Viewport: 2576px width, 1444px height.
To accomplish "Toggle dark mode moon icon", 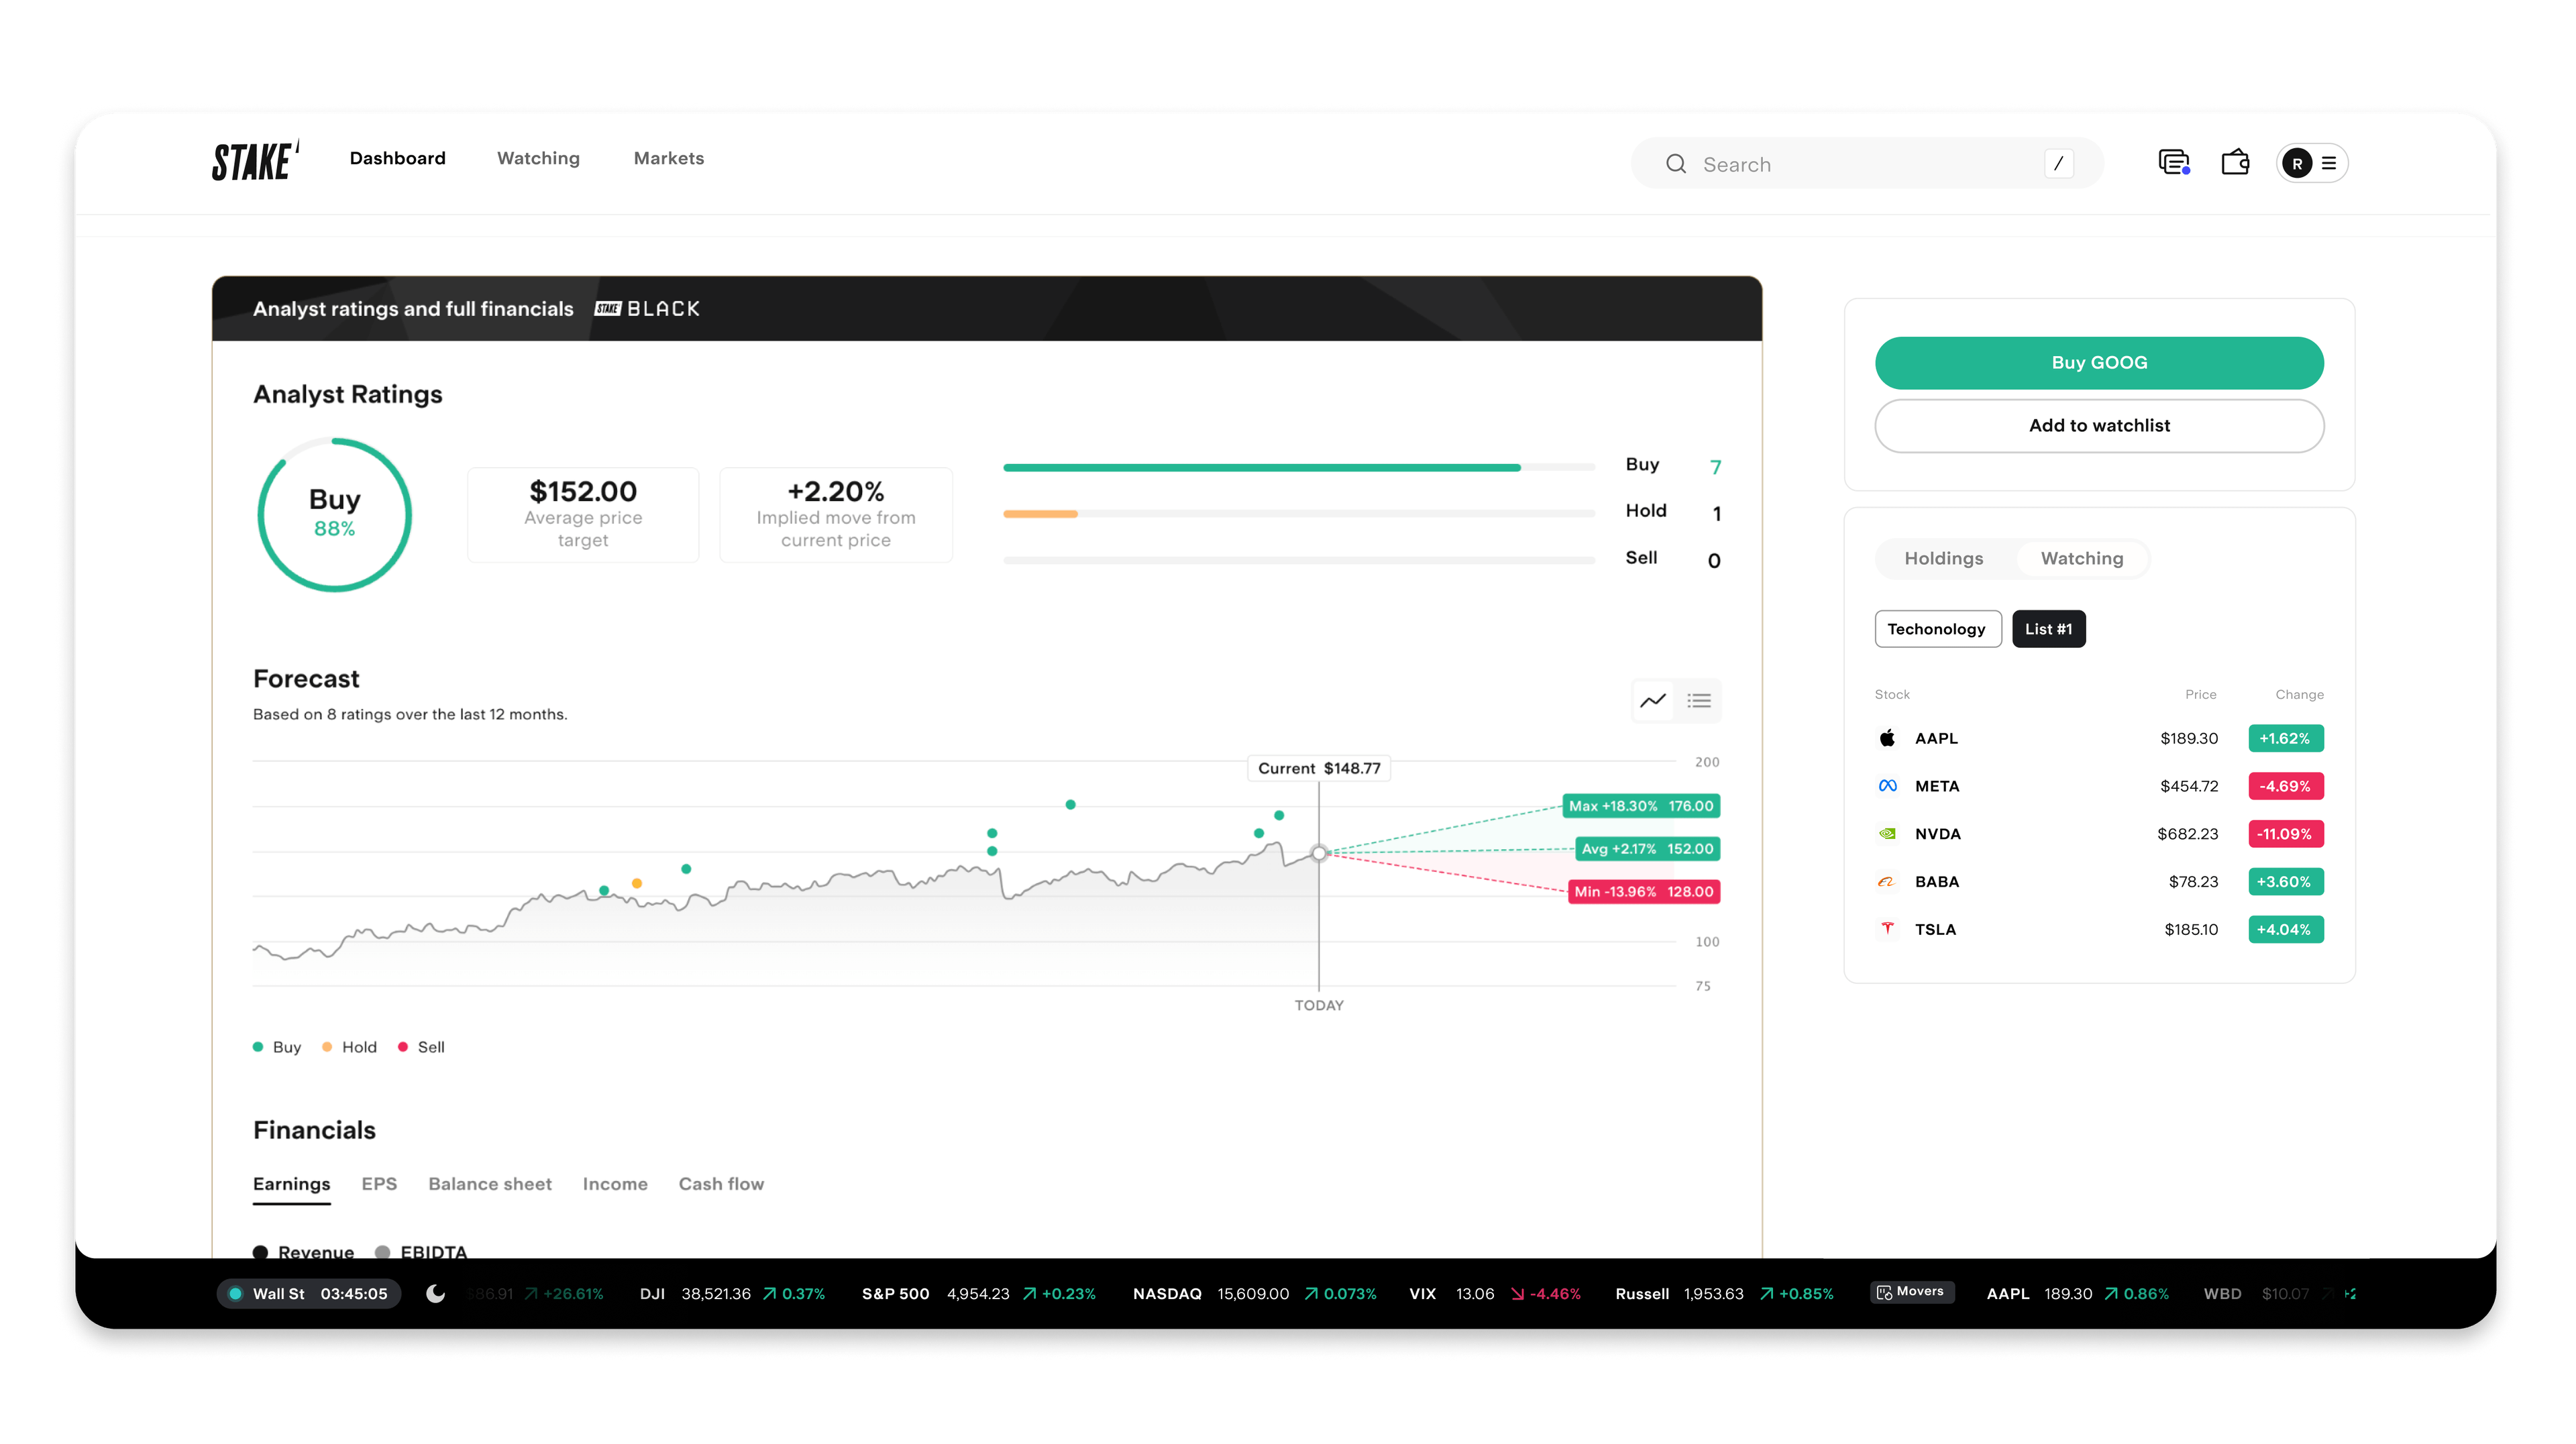I will coord(435,1293).
